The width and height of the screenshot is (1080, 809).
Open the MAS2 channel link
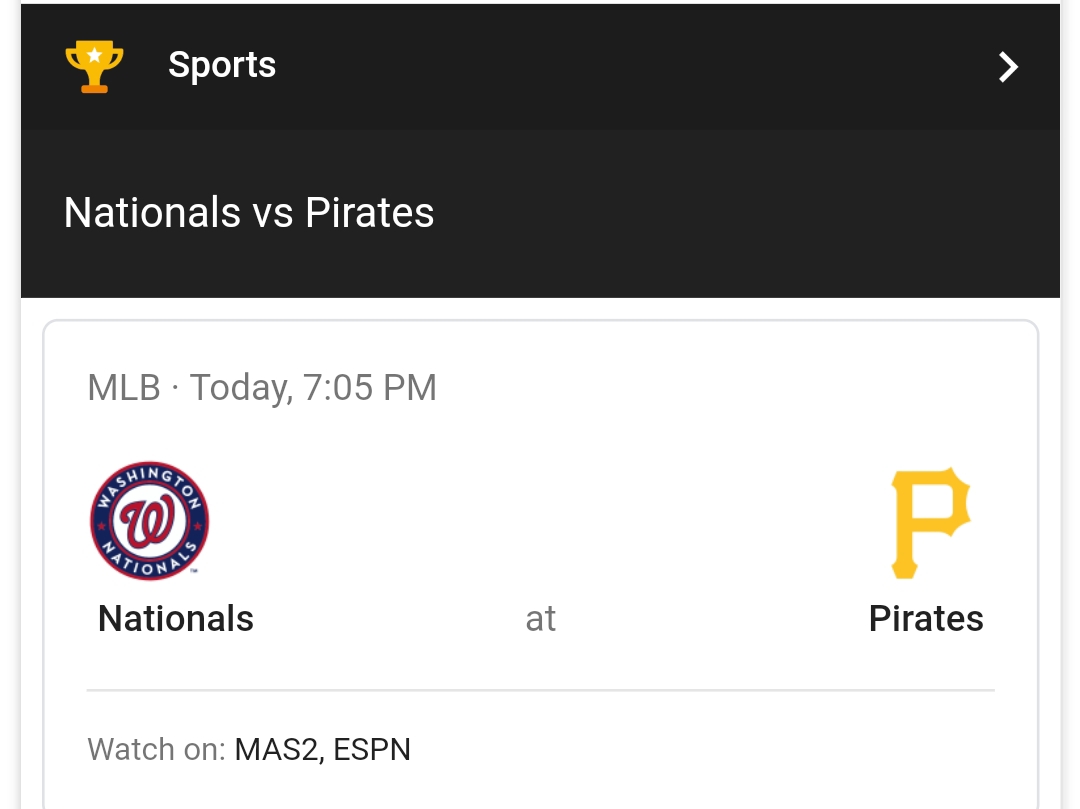point(276,749)
